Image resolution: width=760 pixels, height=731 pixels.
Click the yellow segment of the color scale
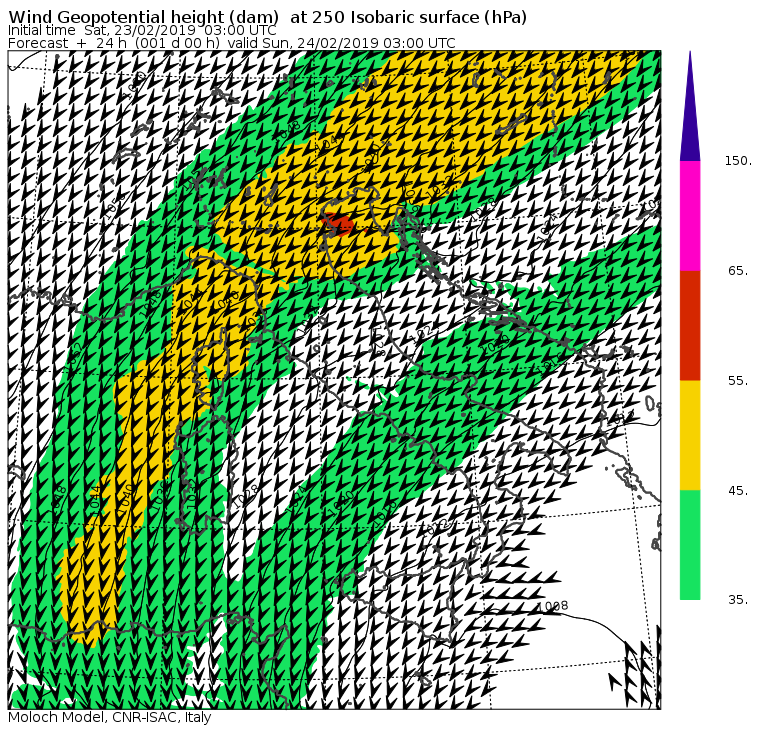pos(690,435)
